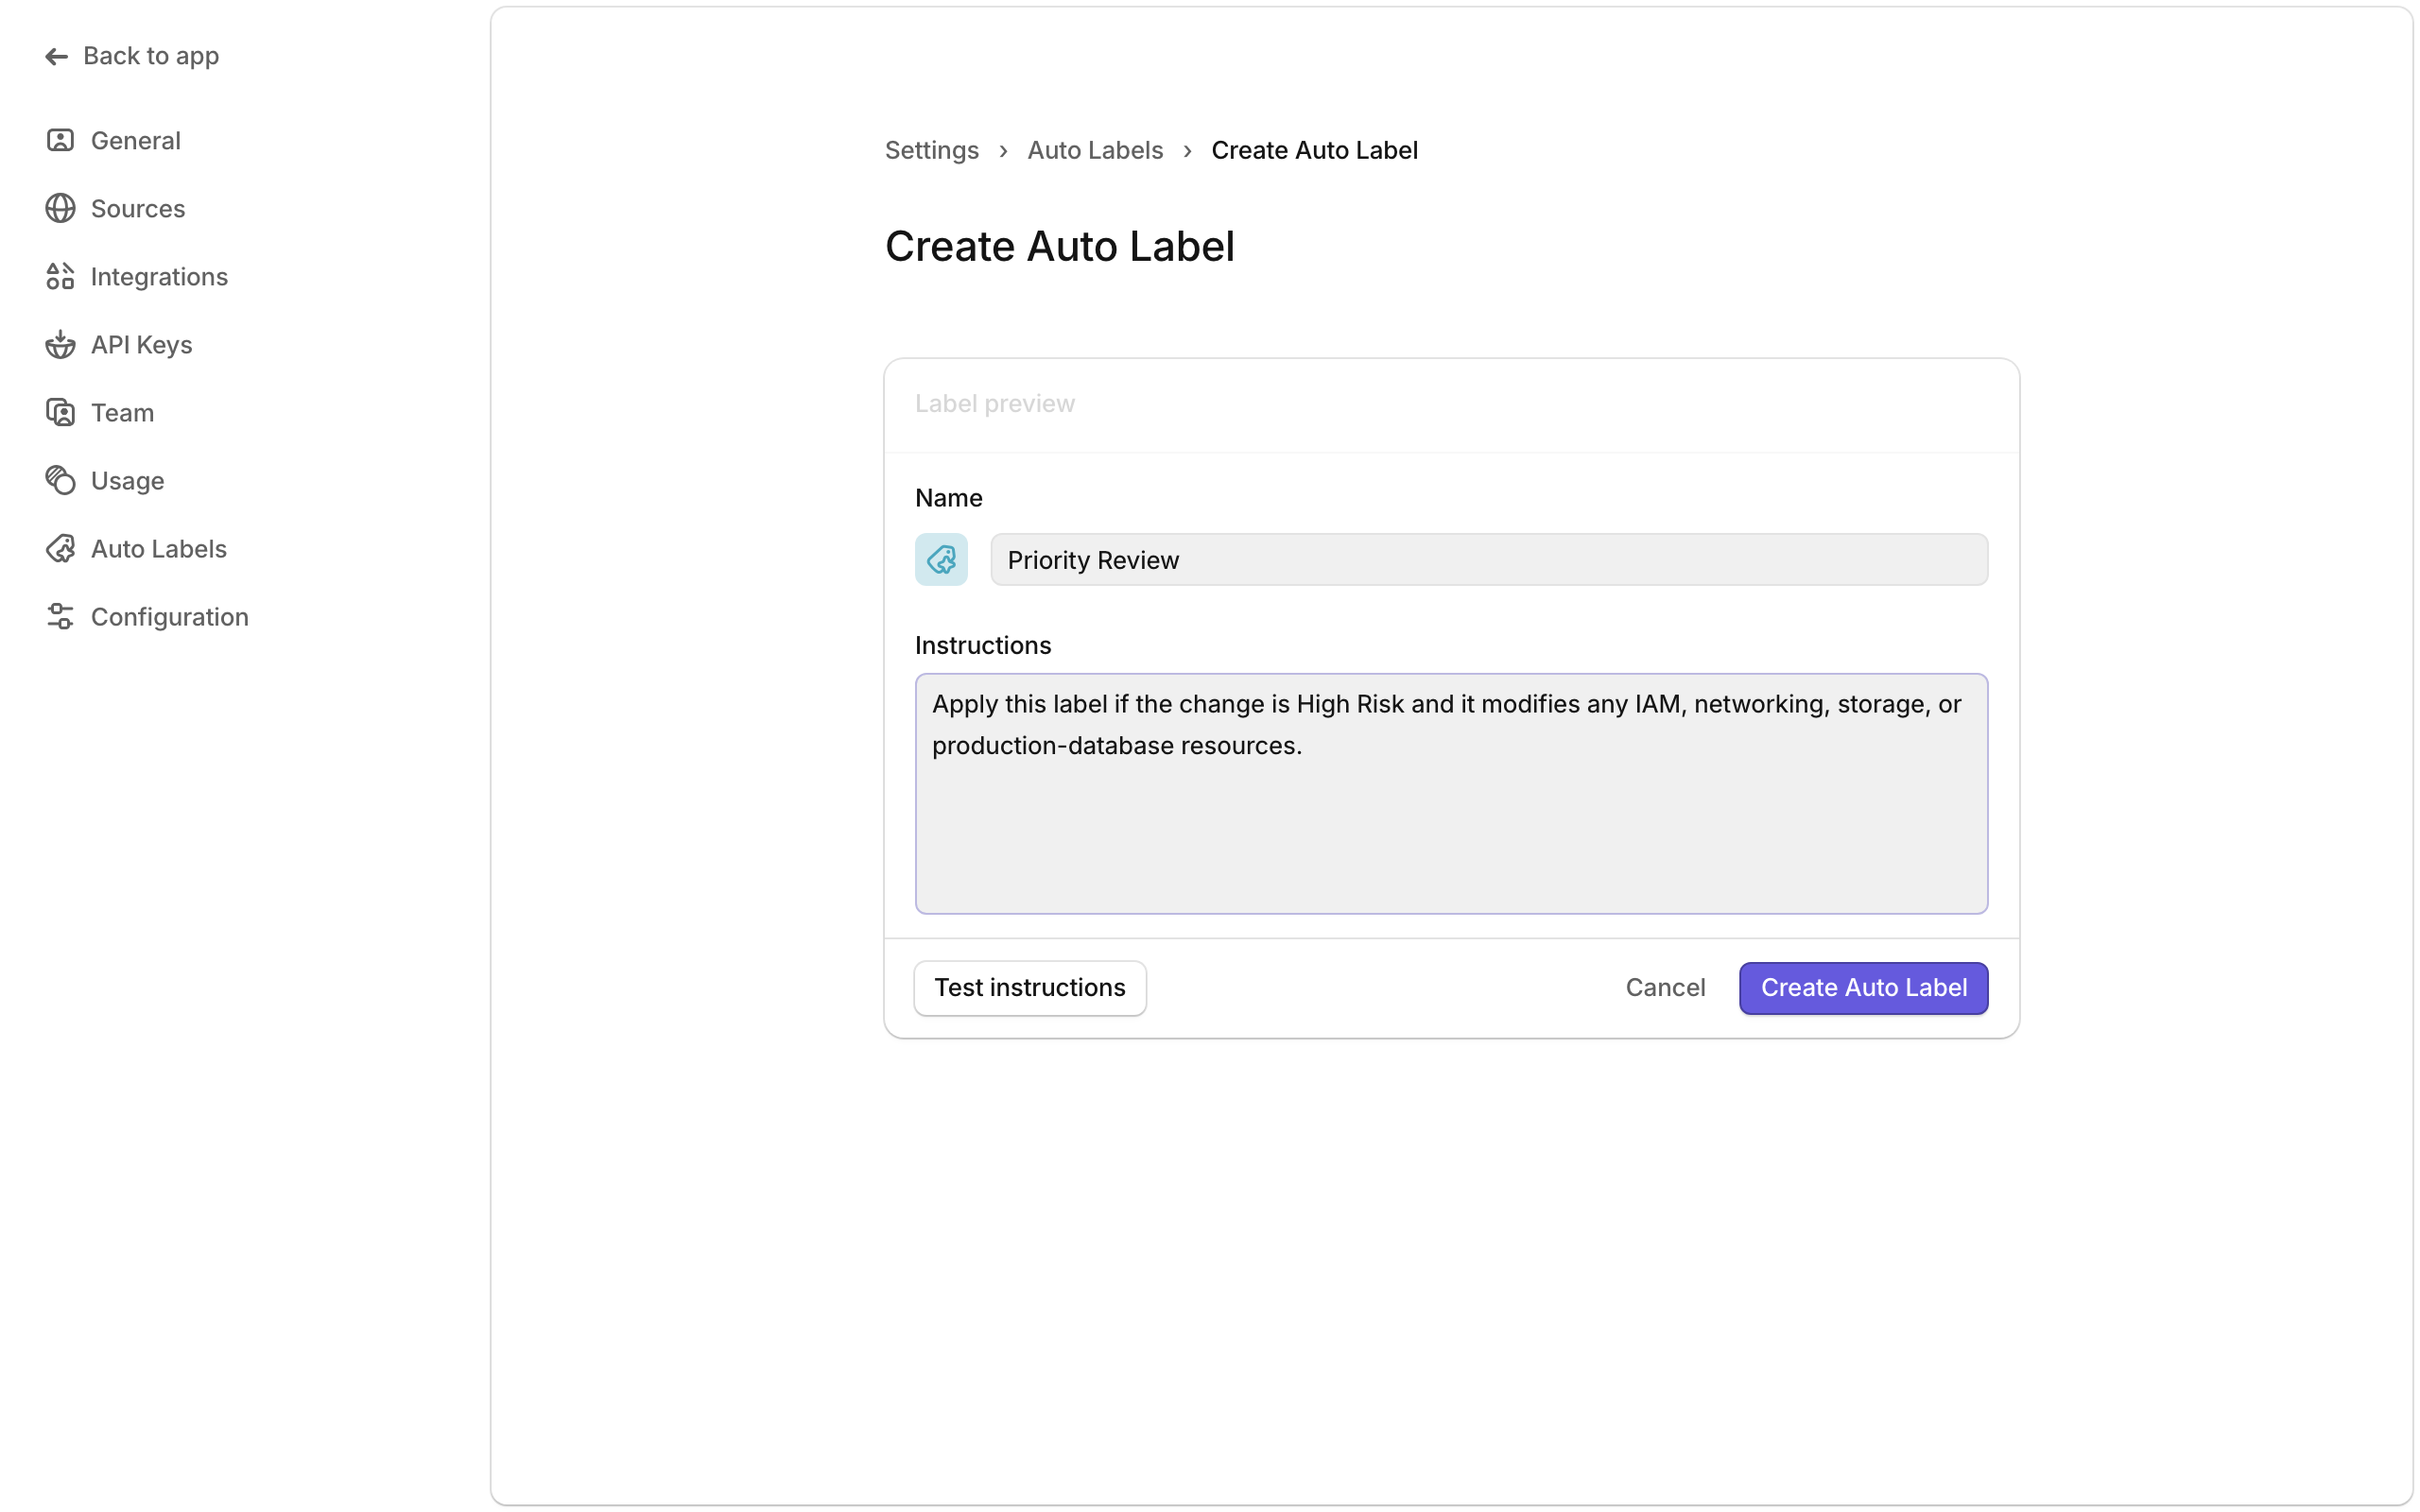Open the Integrations settings page
Screen dimensions: 2420x1512
click(x=159, y=277)
